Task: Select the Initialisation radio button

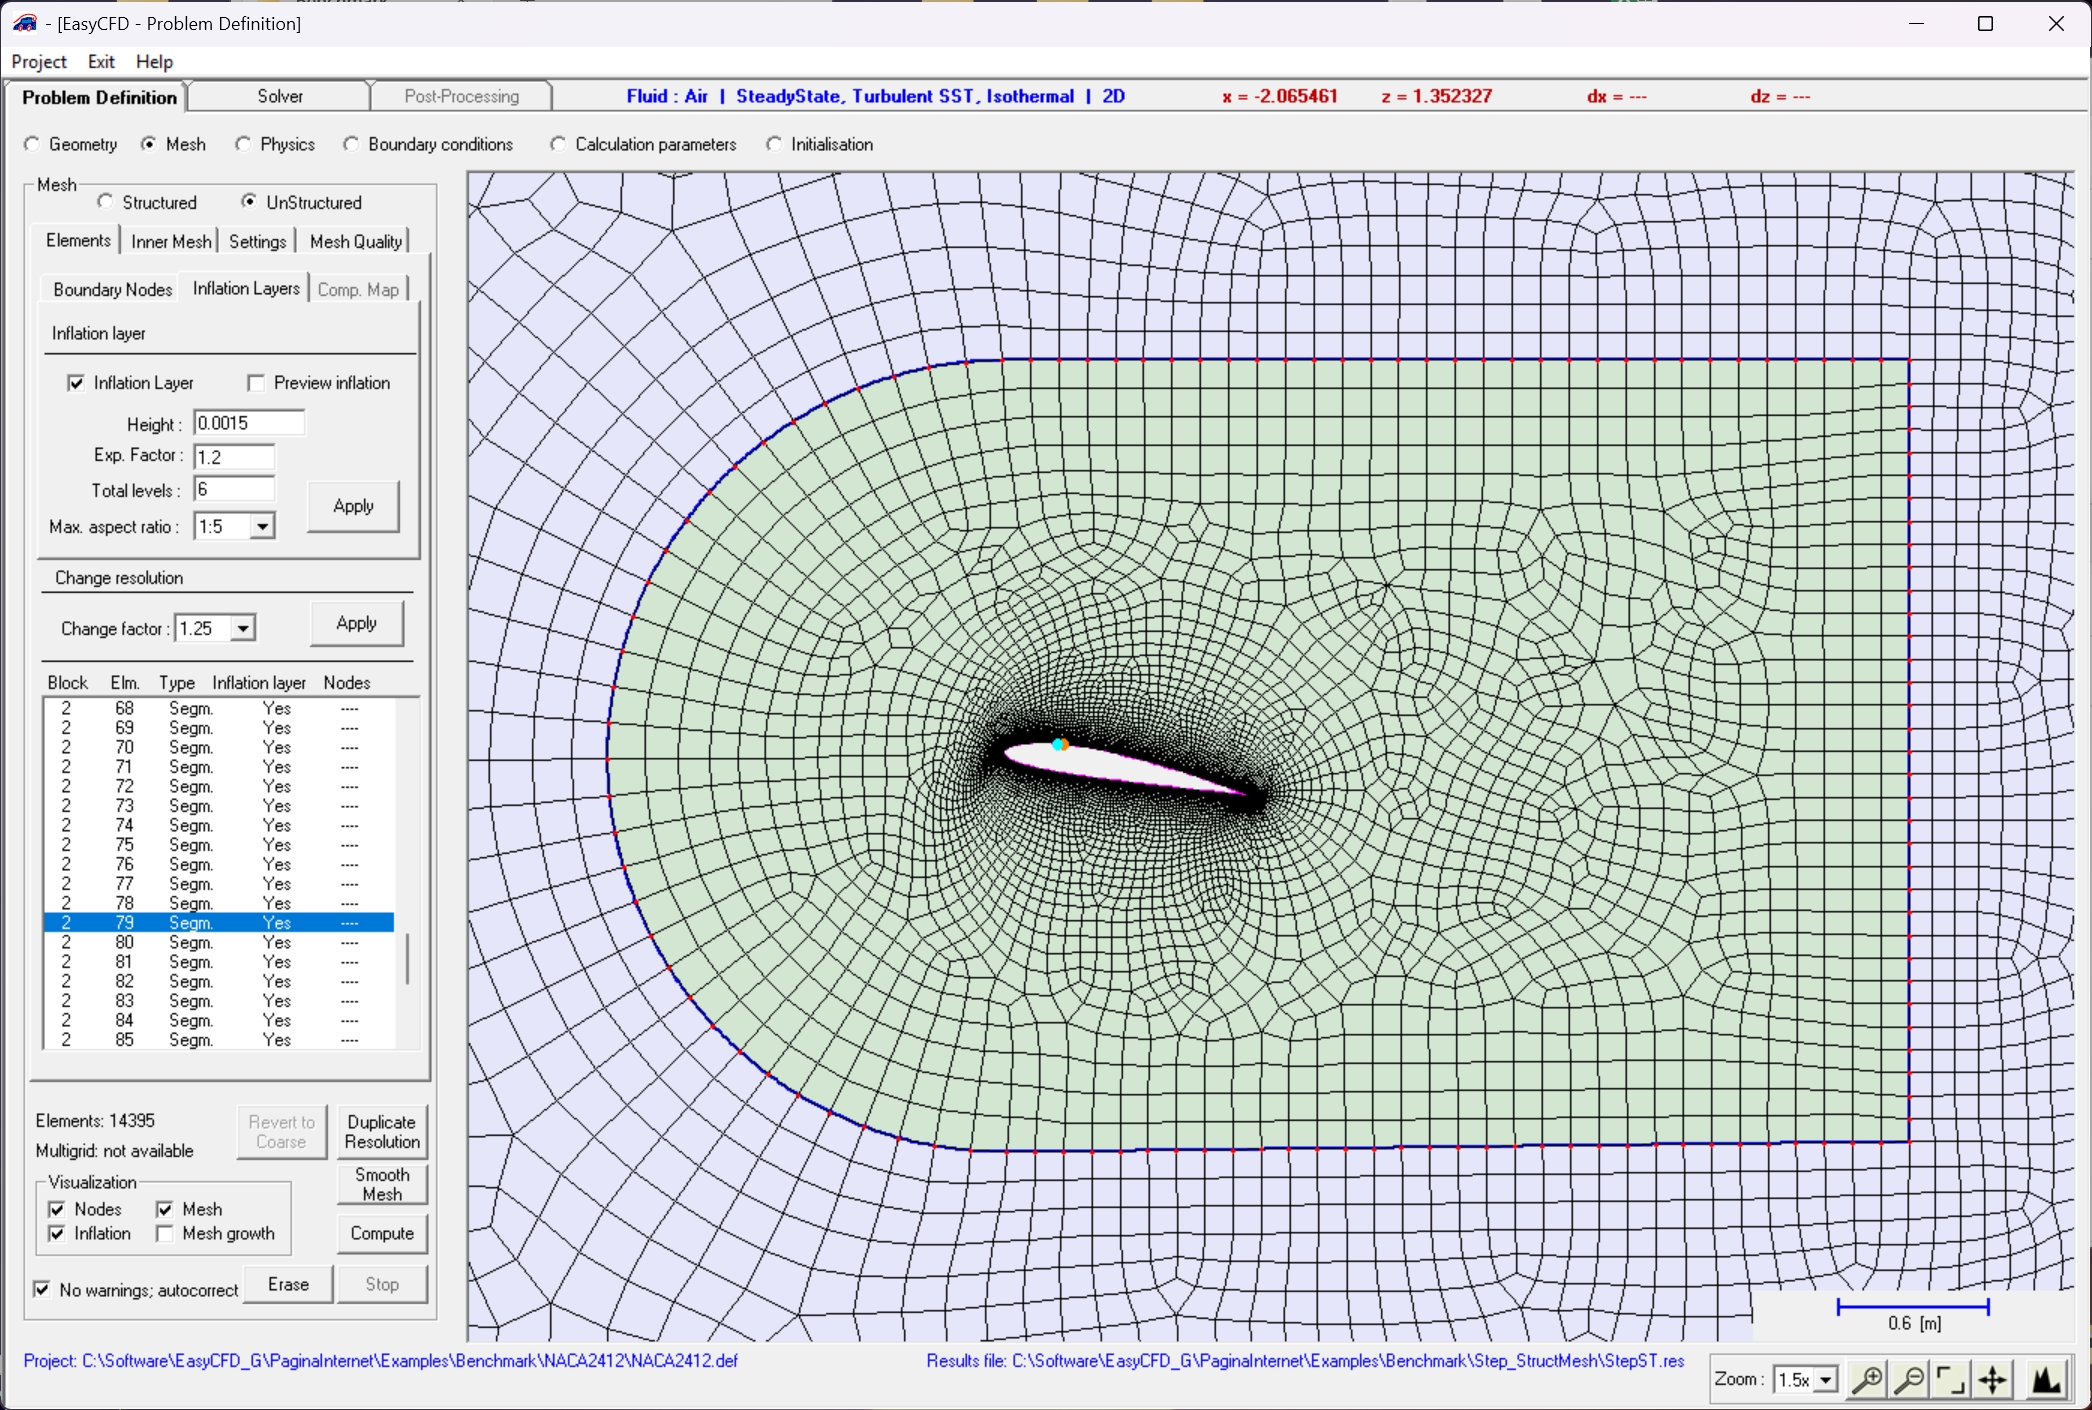Action: (x=775, y=144)
